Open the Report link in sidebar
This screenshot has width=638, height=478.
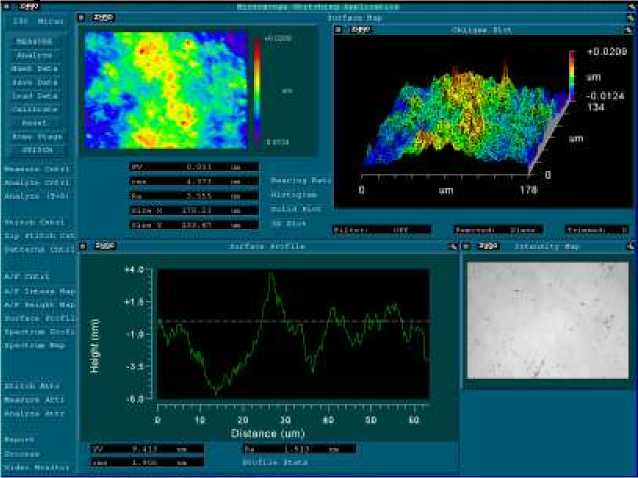[19, 440]
